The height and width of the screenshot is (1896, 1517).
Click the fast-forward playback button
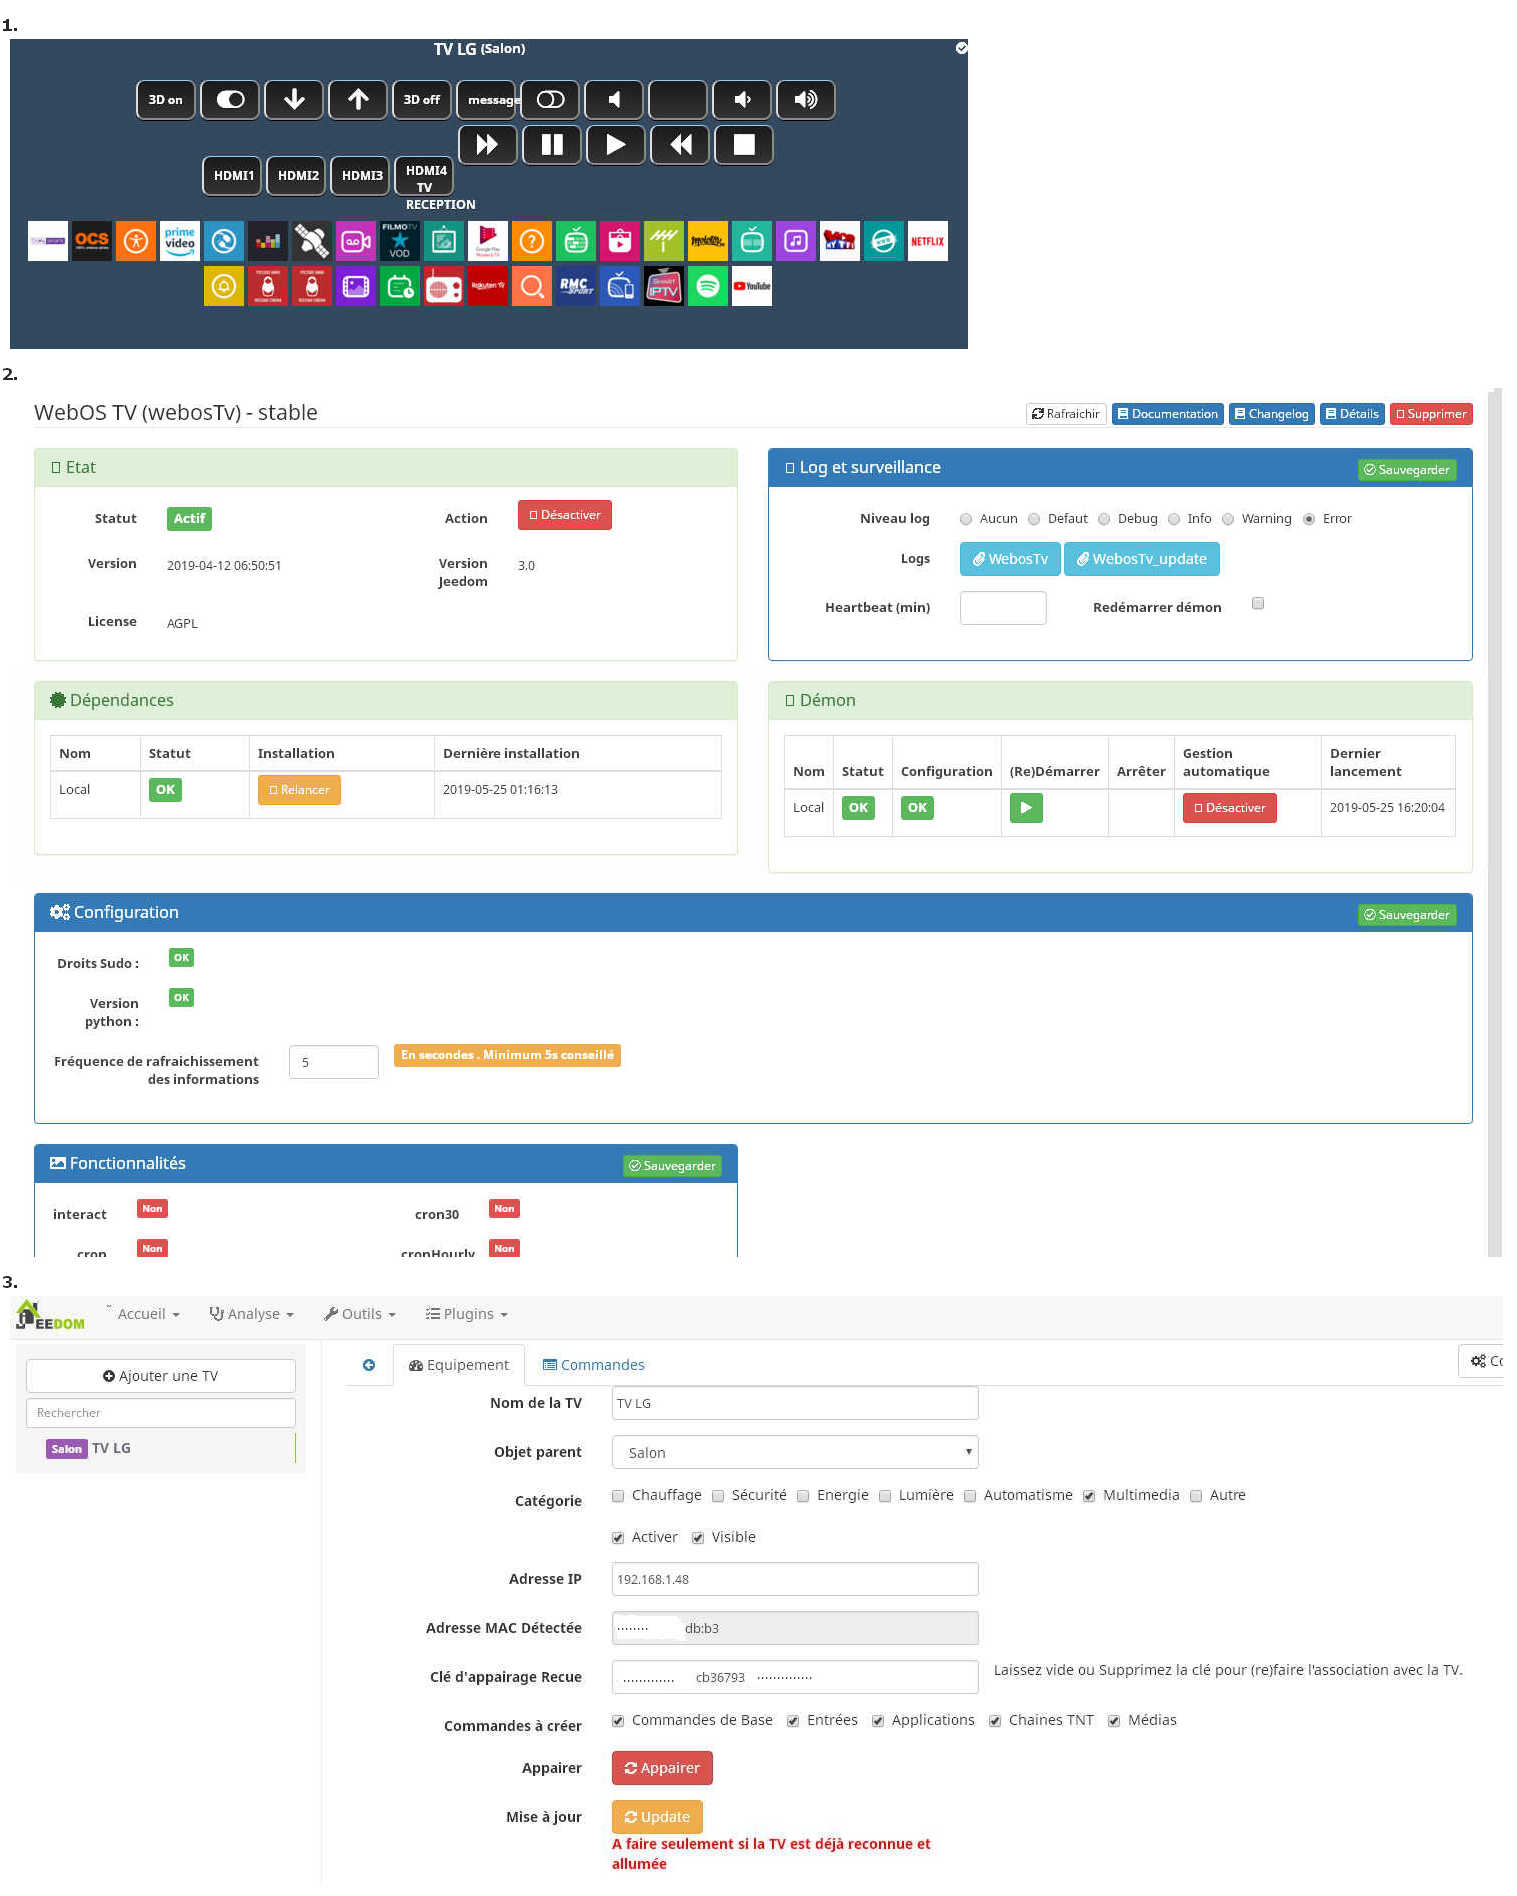coord(488,145)
